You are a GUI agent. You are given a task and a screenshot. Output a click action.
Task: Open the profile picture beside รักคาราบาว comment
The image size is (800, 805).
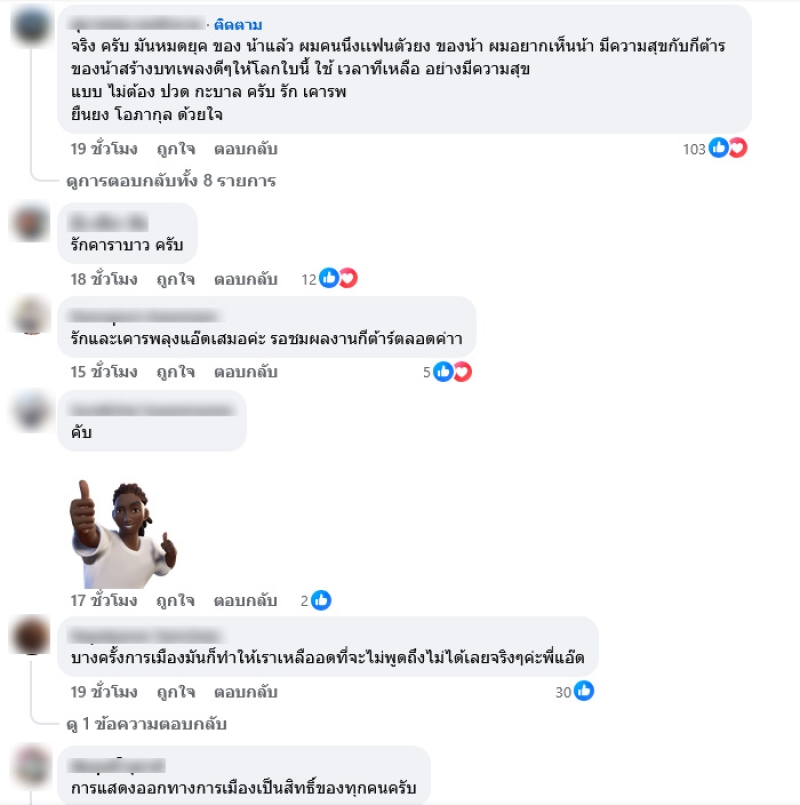tap(31, 223)
